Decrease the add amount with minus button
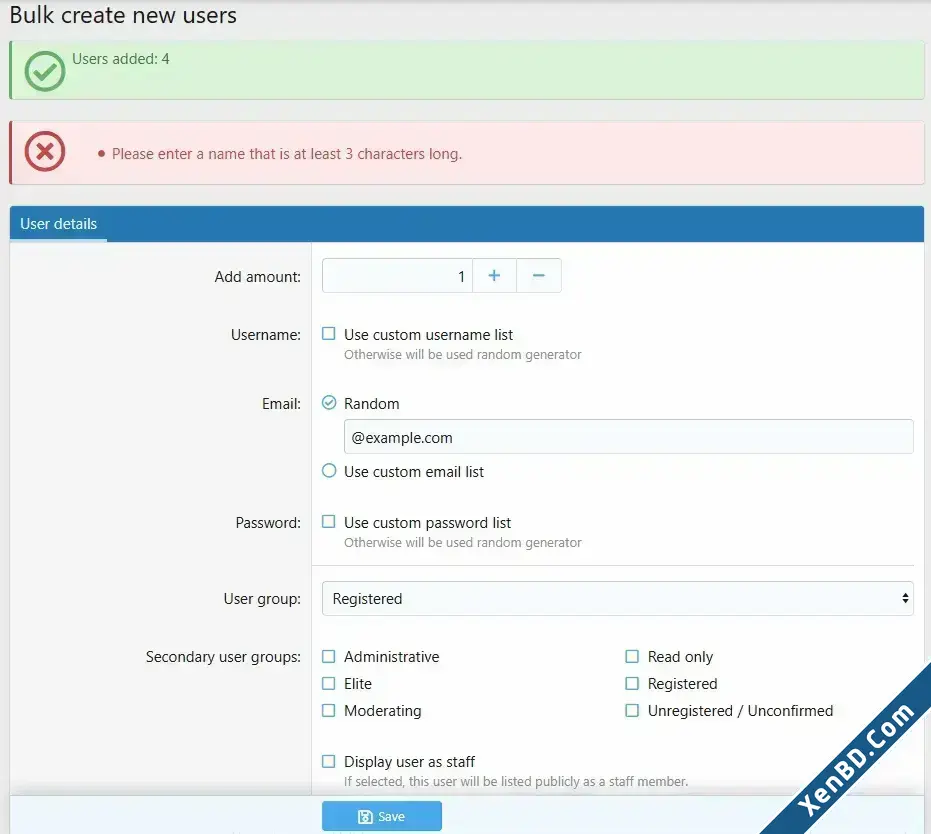The image size is (931, 834). click(539, 275)
